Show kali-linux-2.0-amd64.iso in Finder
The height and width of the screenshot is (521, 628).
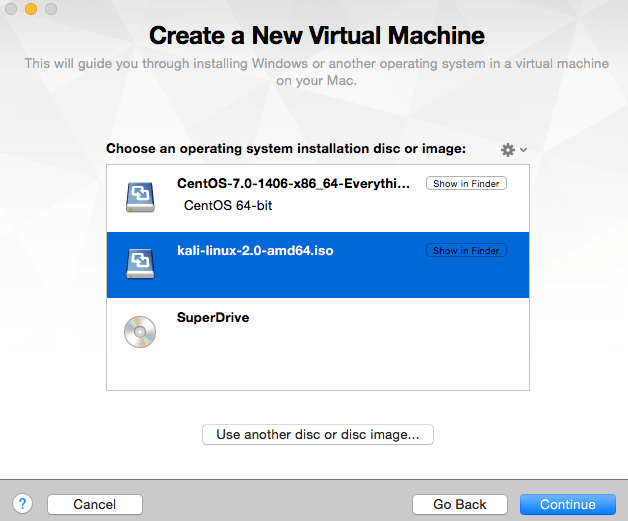click(466, 251)
